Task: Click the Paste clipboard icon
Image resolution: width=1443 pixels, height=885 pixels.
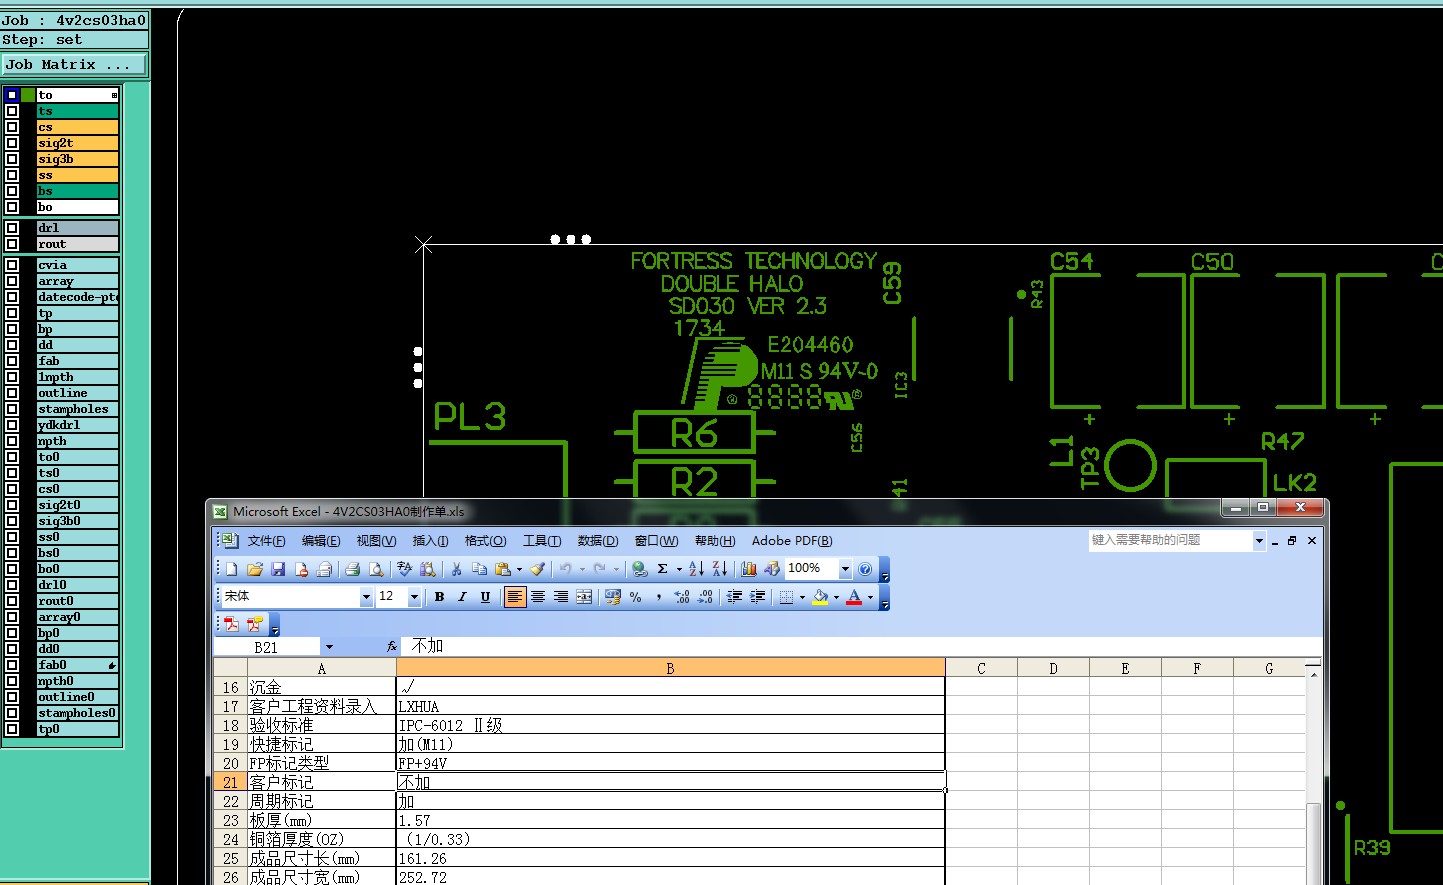Action: coord(502,569)
